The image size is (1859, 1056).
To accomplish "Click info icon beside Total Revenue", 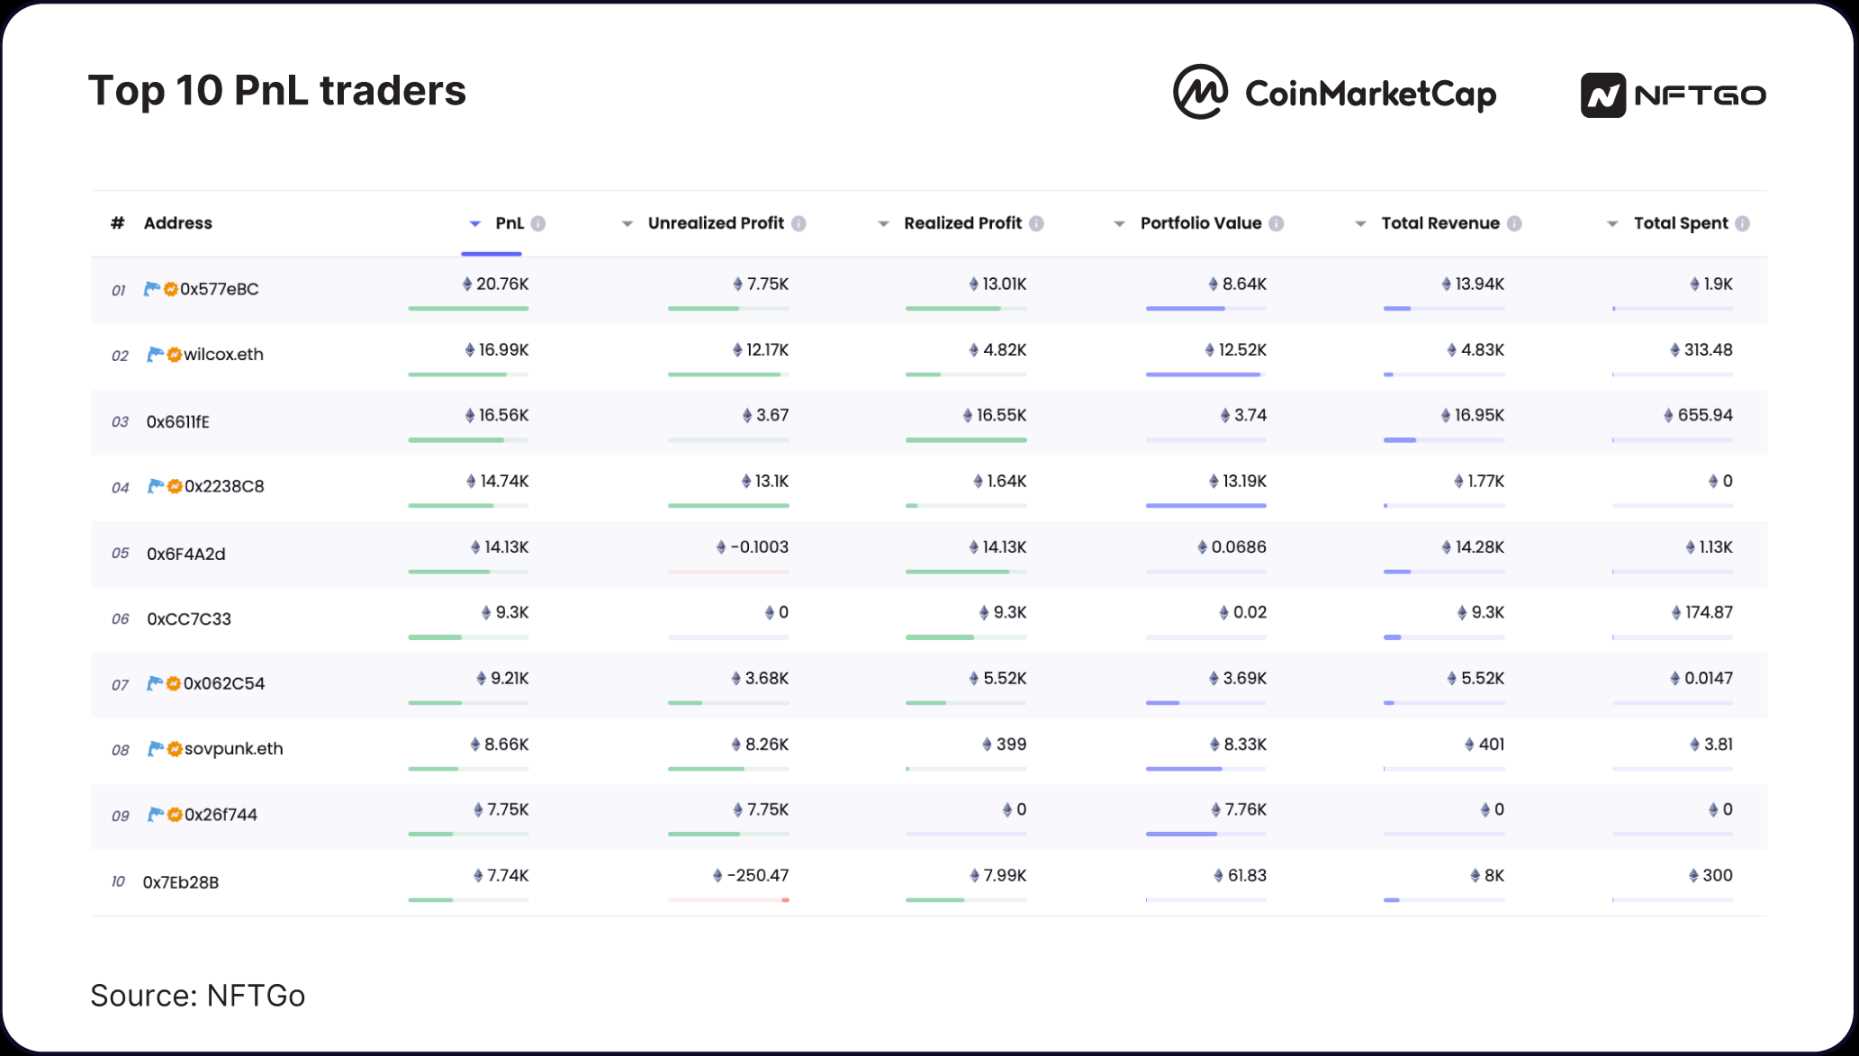I will [1514, 223].
